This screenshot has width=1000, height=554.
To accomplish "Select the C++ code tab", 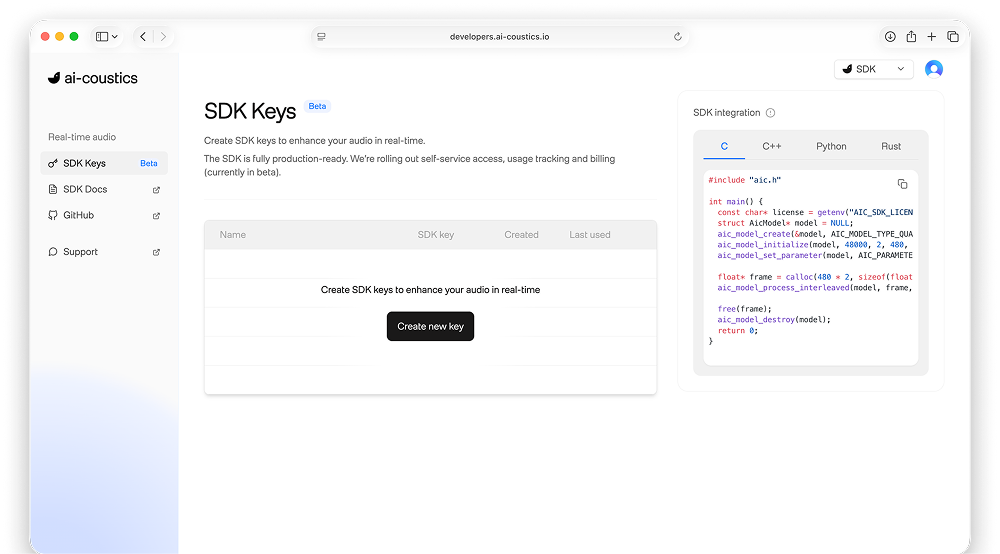I will pyautogui.click(x=772, y=146).
